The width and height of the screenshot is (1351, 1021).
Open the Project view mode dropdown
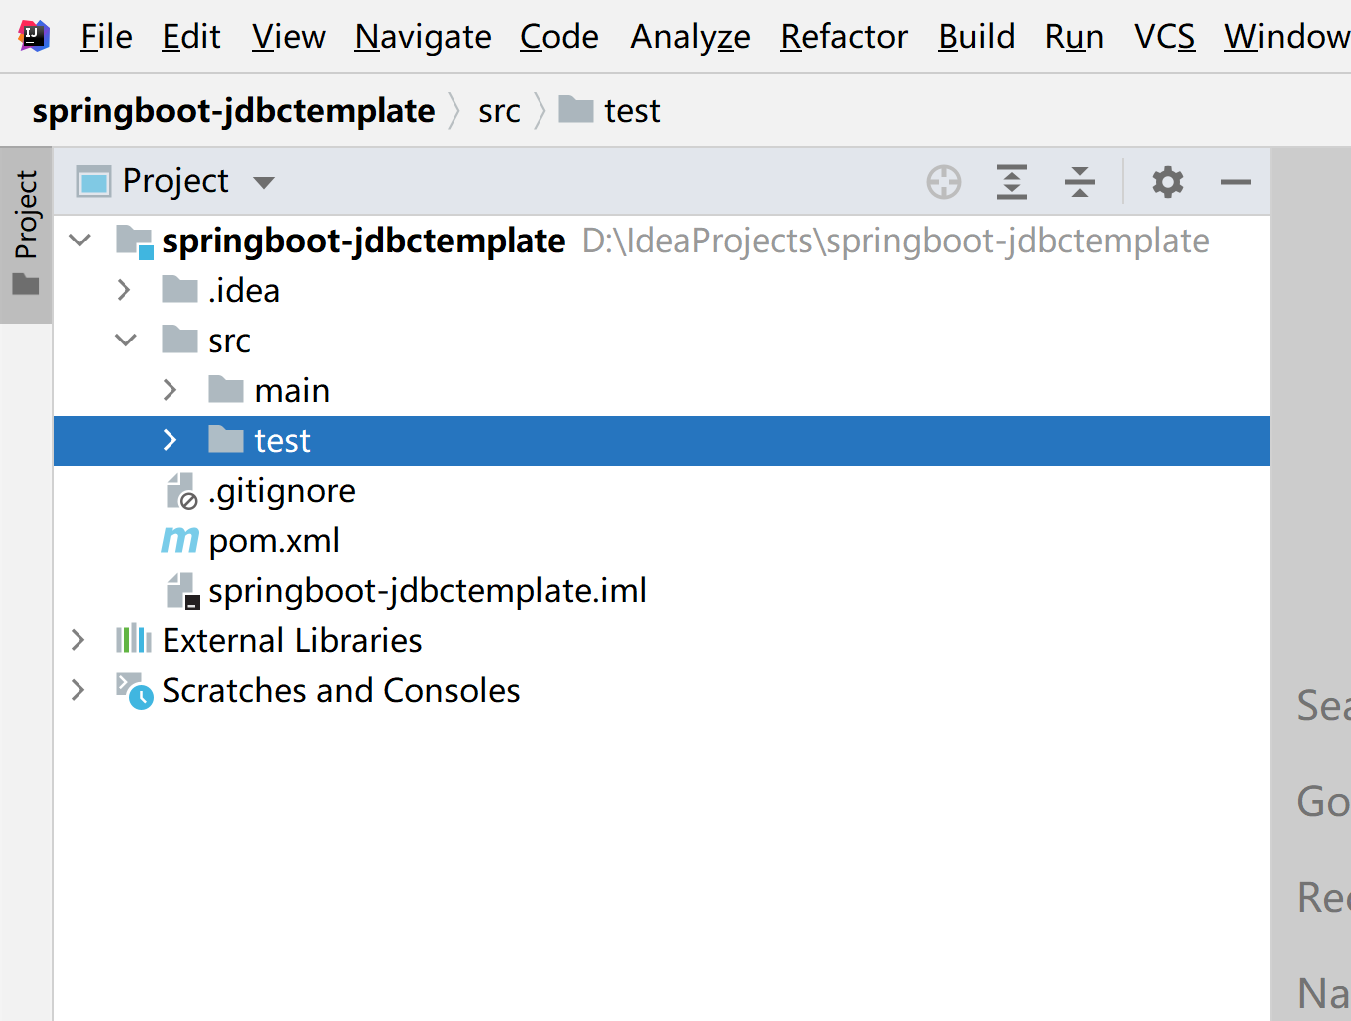(x=263, y=181)
